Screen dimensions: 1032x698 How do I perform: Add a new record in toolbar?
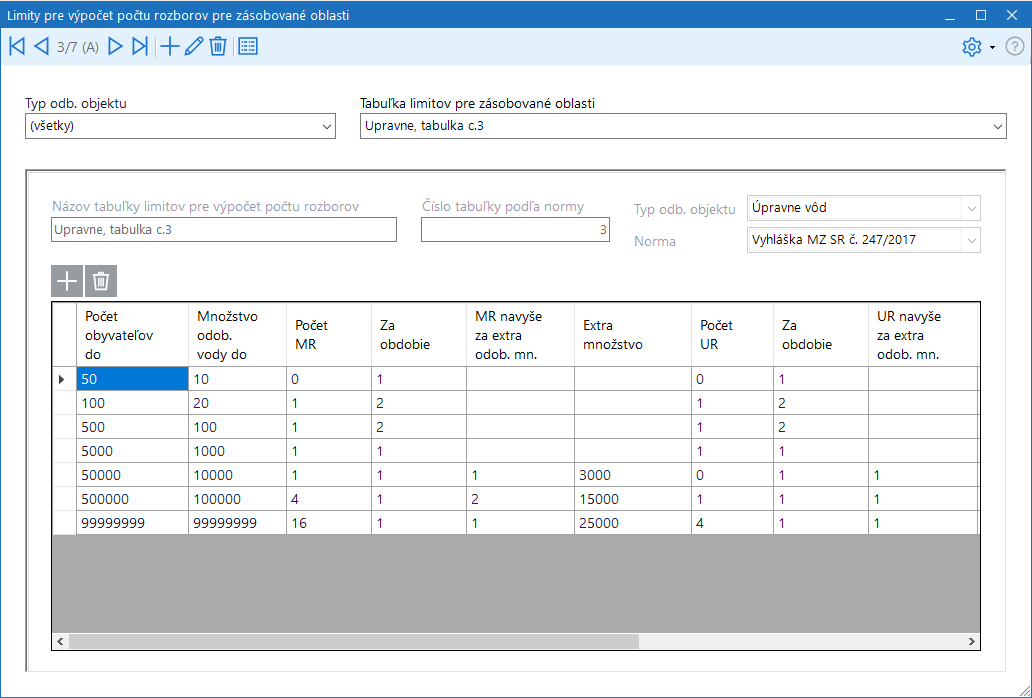pos(170,46)
